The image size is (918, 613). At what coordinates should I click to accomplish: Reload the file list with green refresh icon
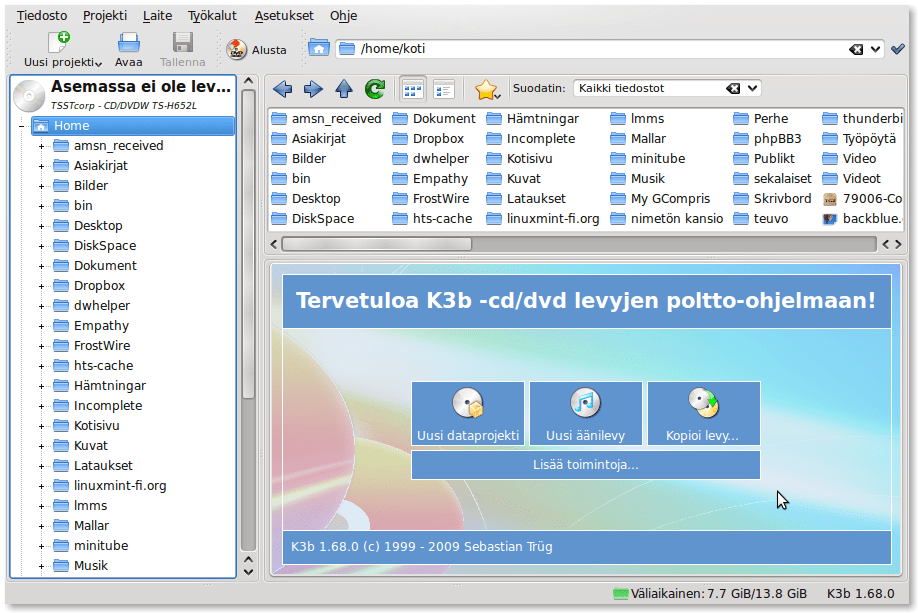[x=375, y=89]
